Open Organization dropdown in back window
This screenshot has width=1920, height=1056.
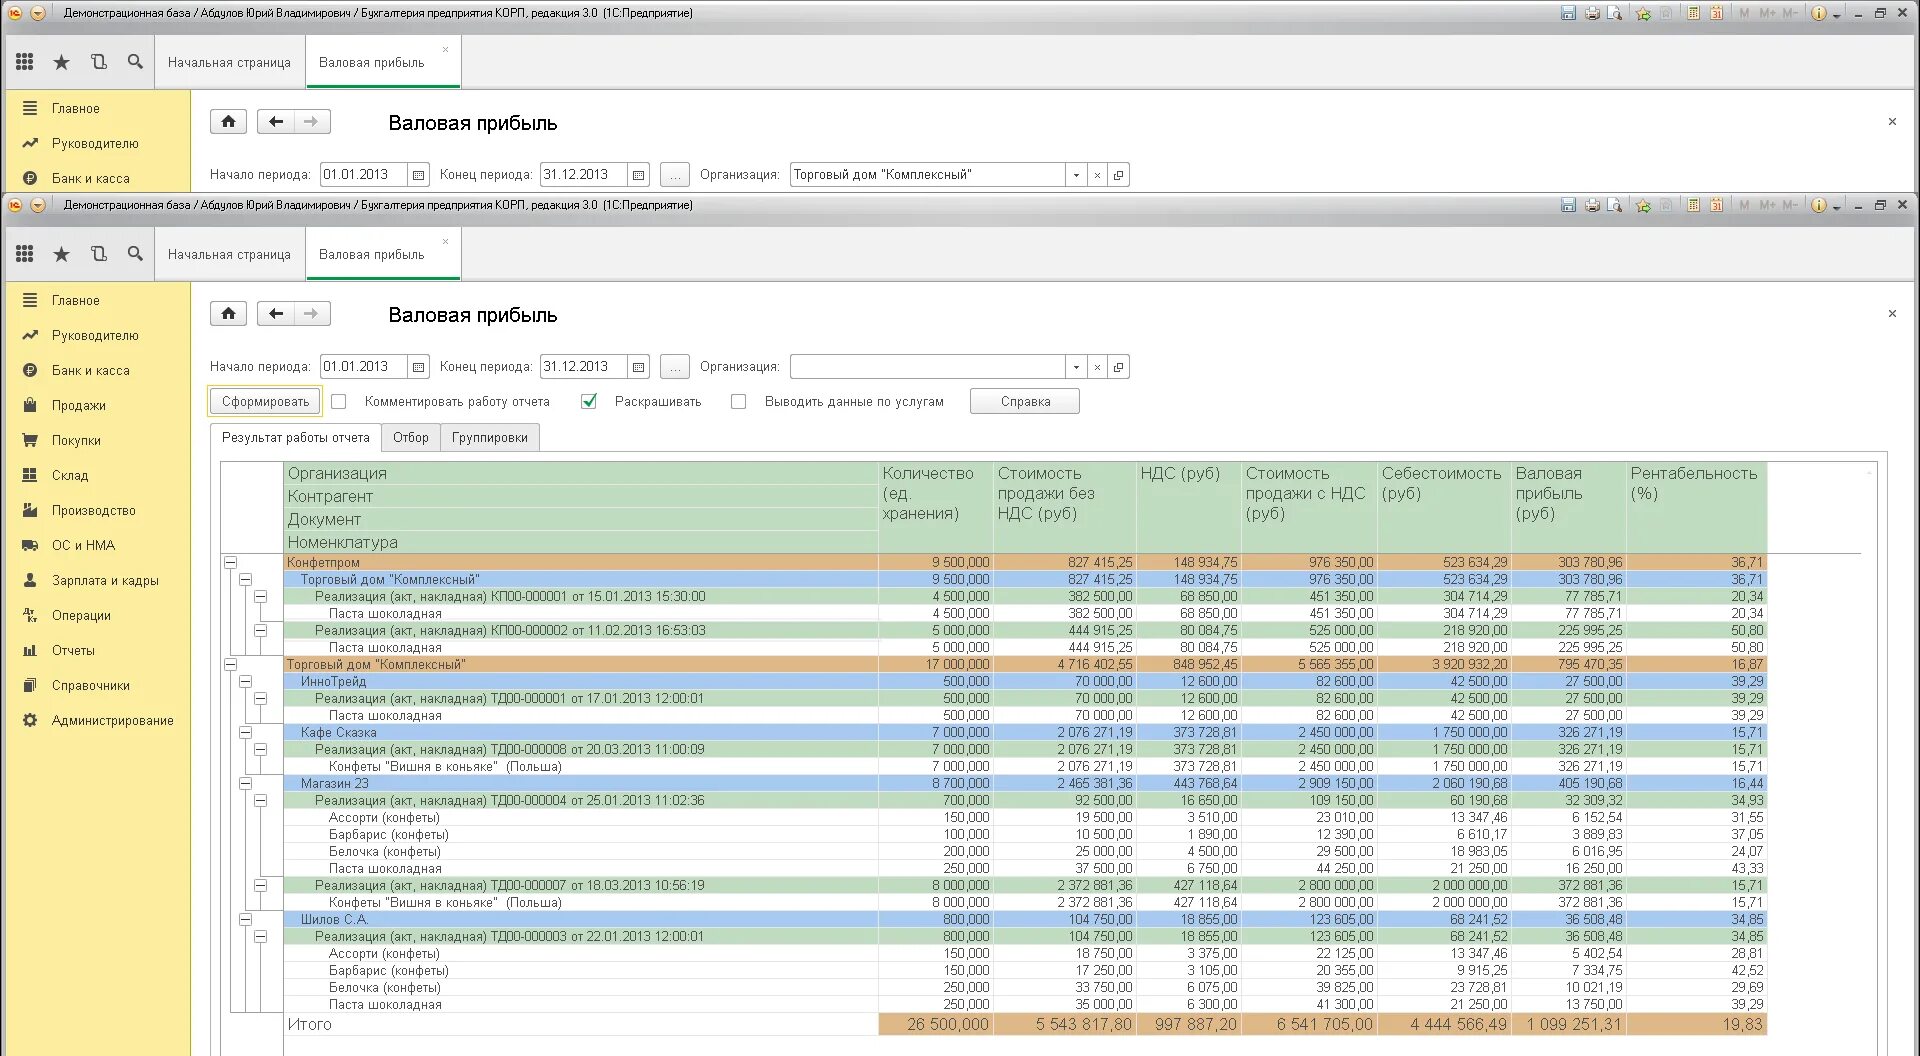[x=1076, y=175]
